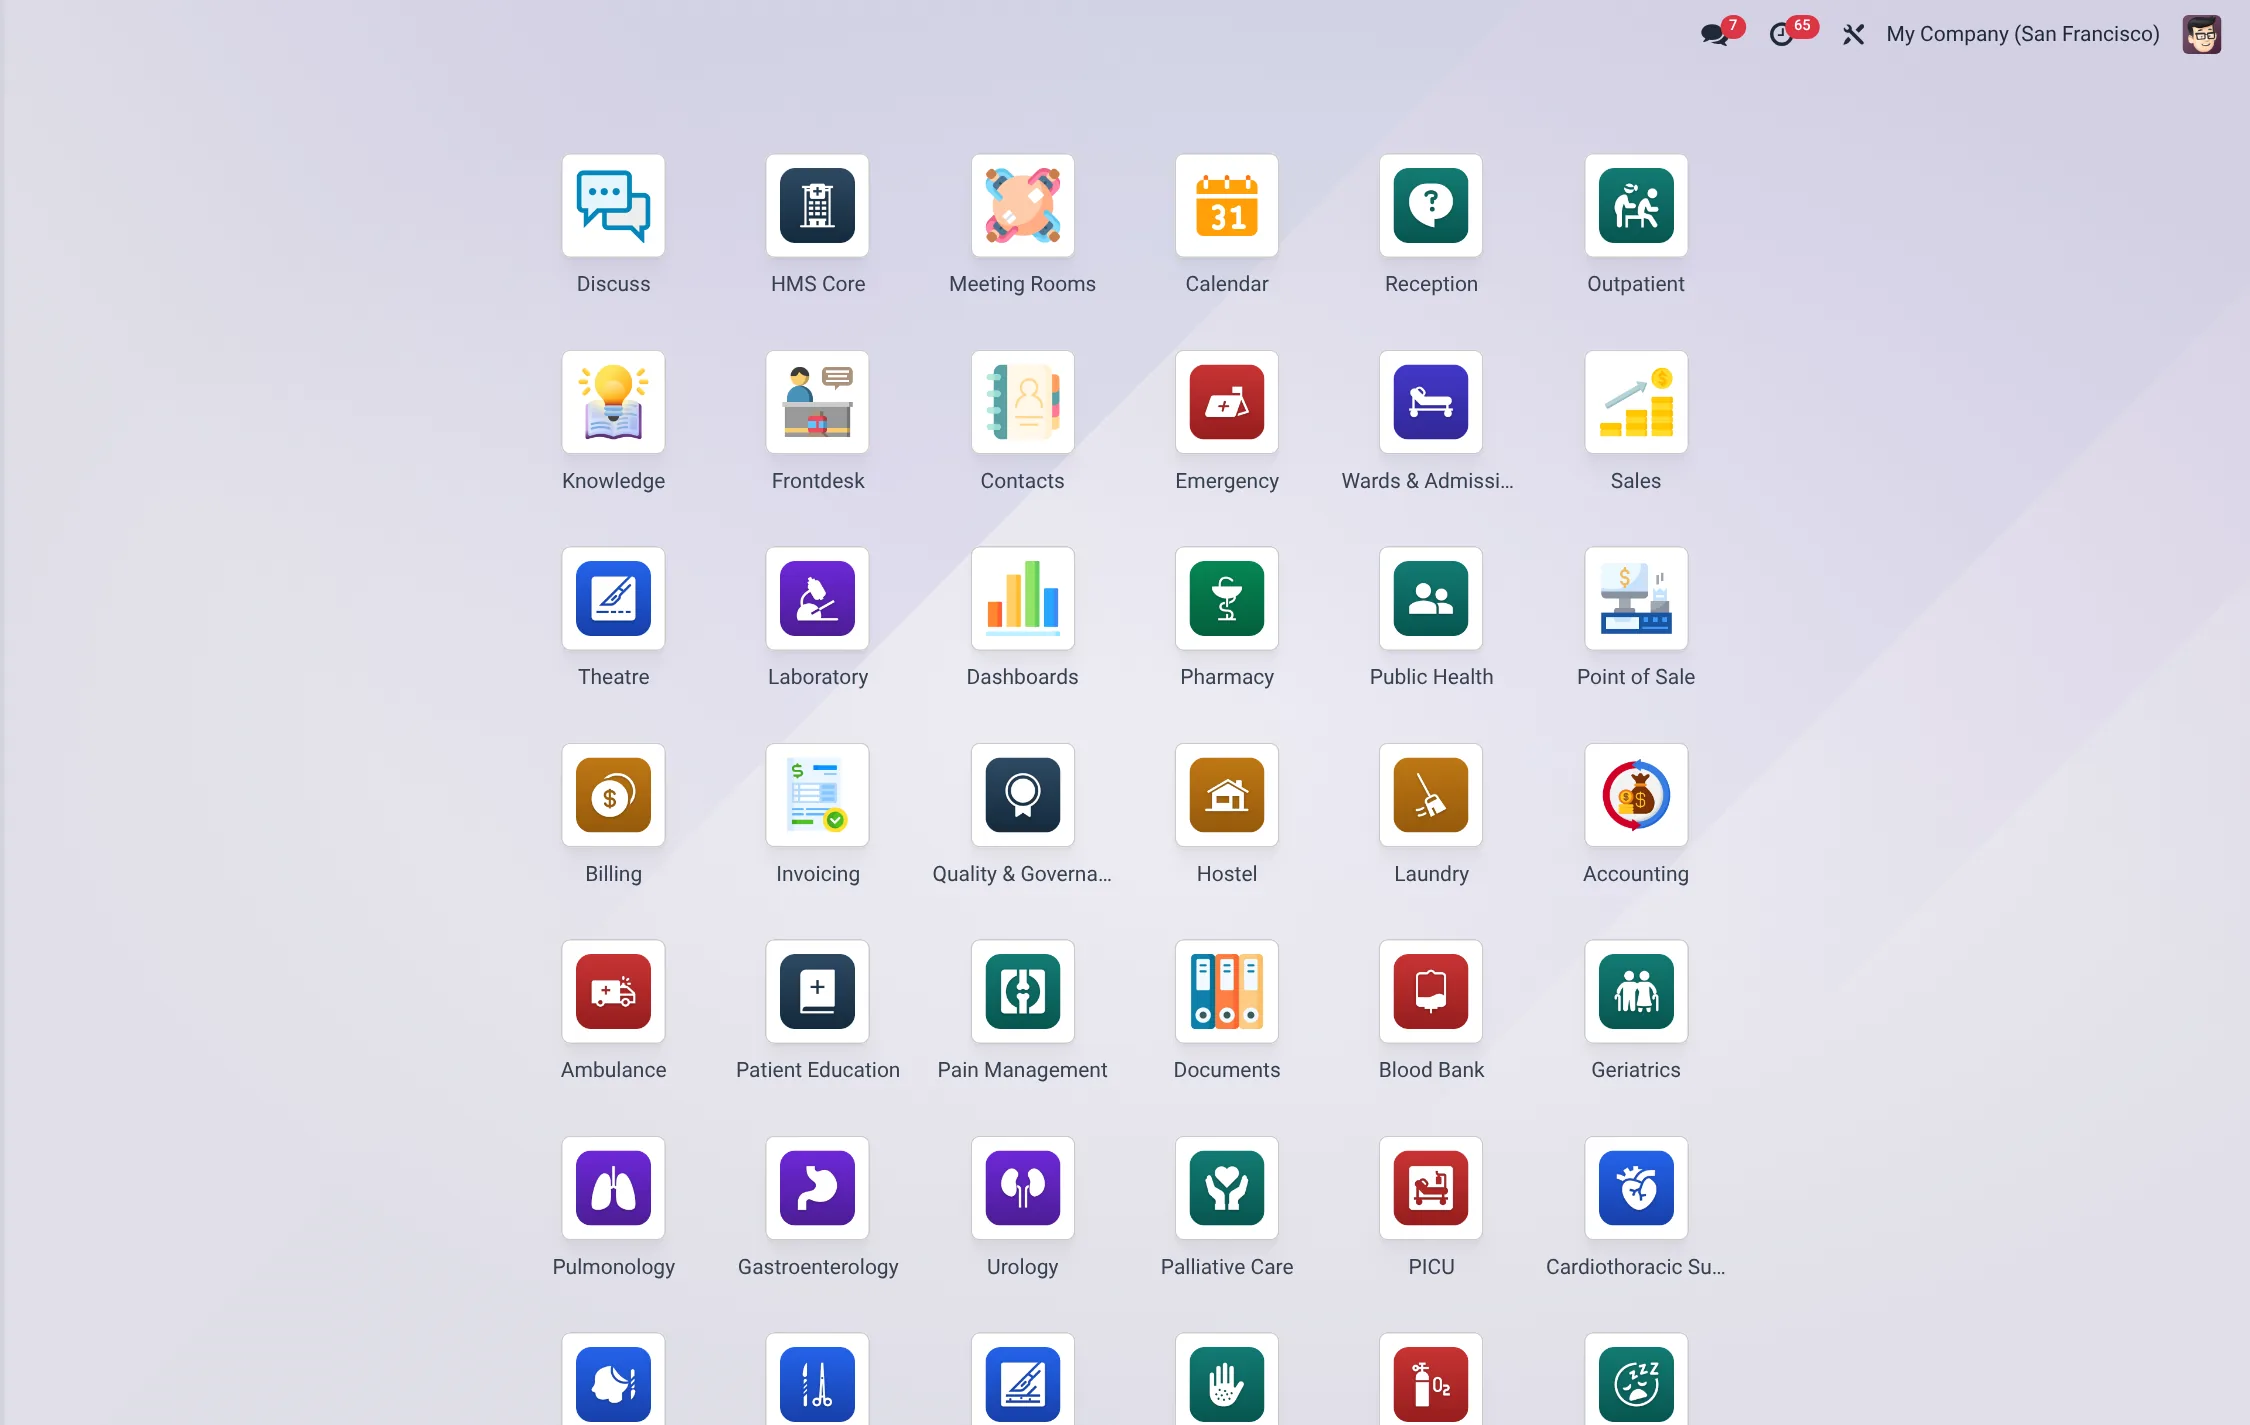2250x1425 pixels.
Task: Launch the Outpatient app
Action: pyautogui.click(x=1636, y=206)
